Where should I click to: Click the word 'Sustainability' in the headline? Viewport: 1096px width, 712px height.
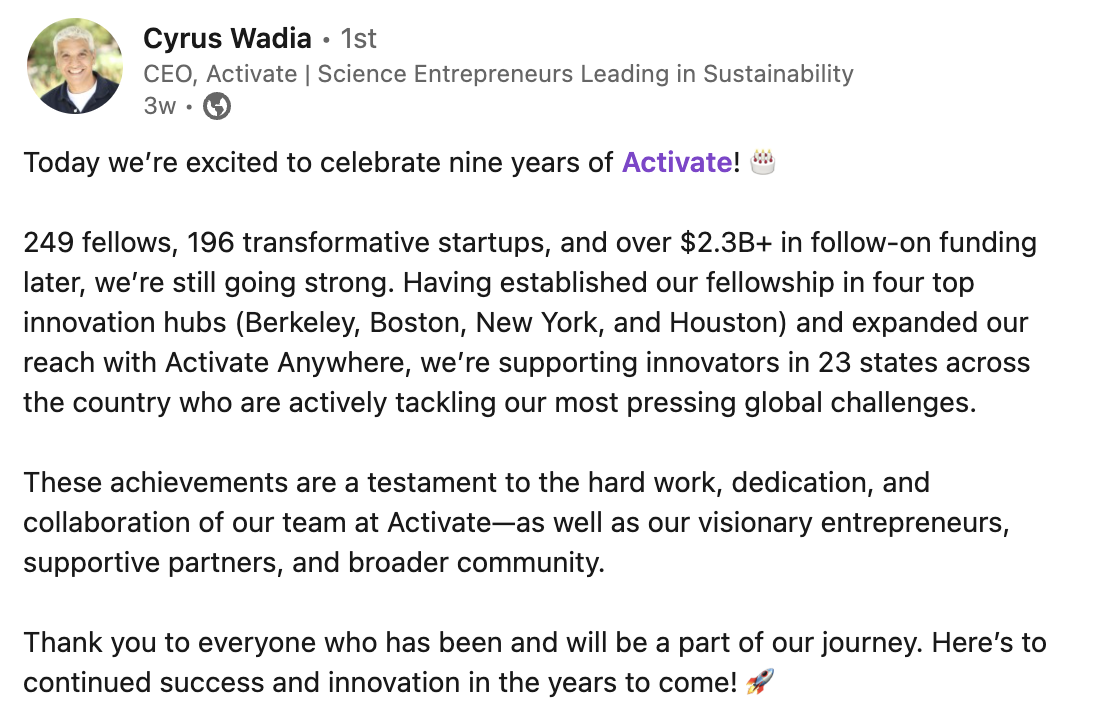(x=778, y=73)
